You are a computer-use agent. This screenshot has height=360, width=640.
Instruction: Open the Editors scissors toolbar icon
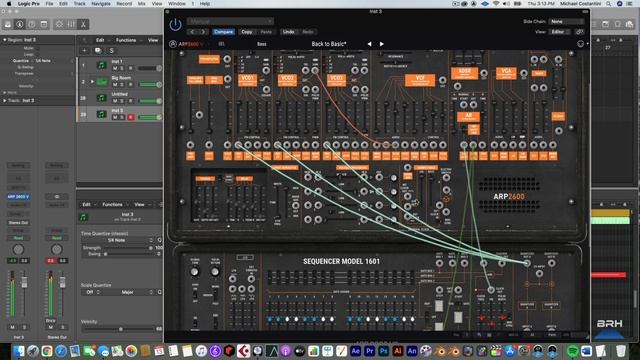pyautogui.click(x=83, y=24)
